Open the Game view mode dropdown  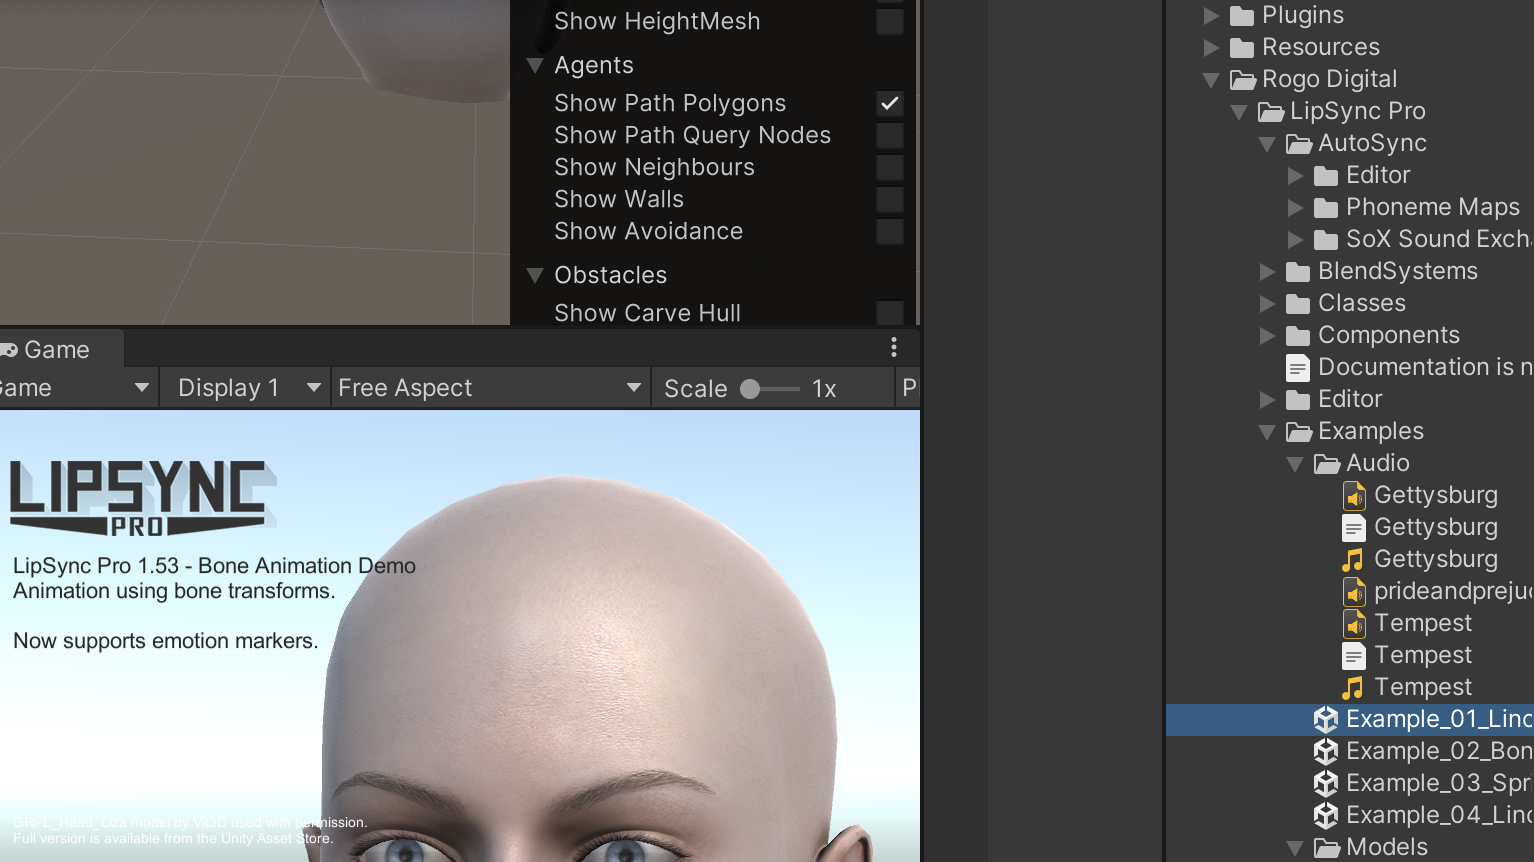point(78,388)
